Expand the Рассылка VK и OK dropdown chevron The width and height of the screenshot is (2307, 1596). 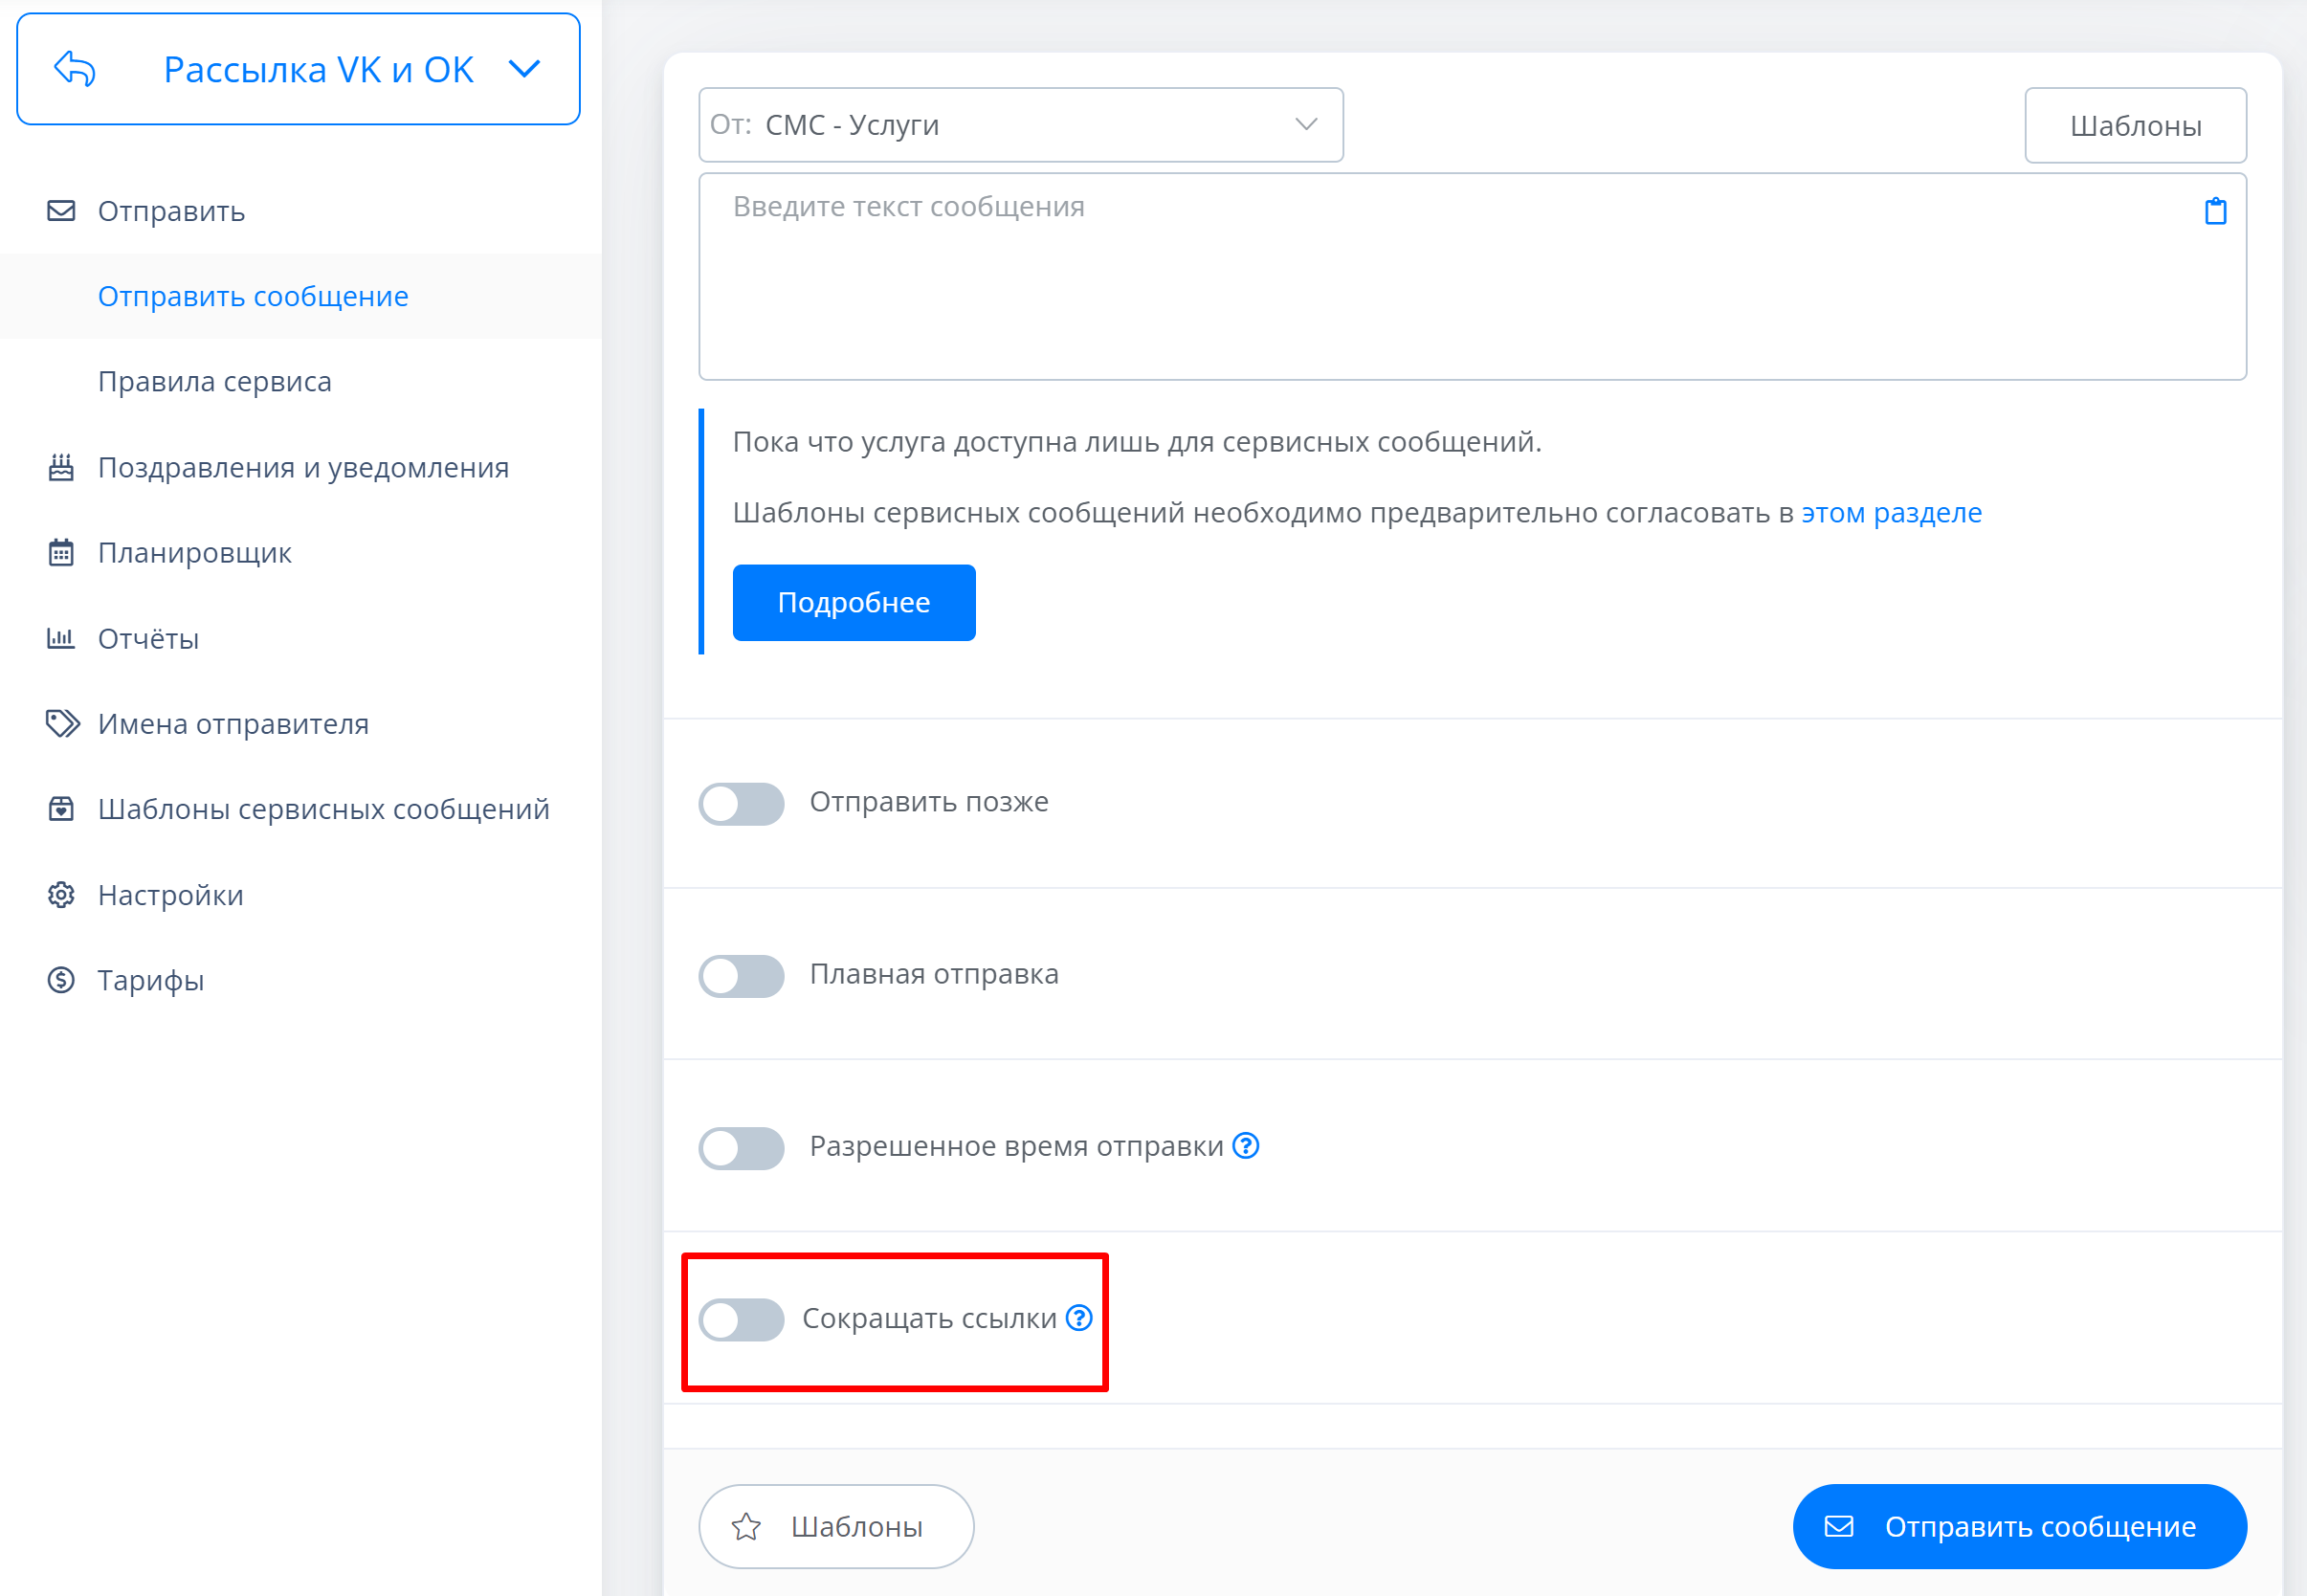pyautogui.click(x=524, y=69)
